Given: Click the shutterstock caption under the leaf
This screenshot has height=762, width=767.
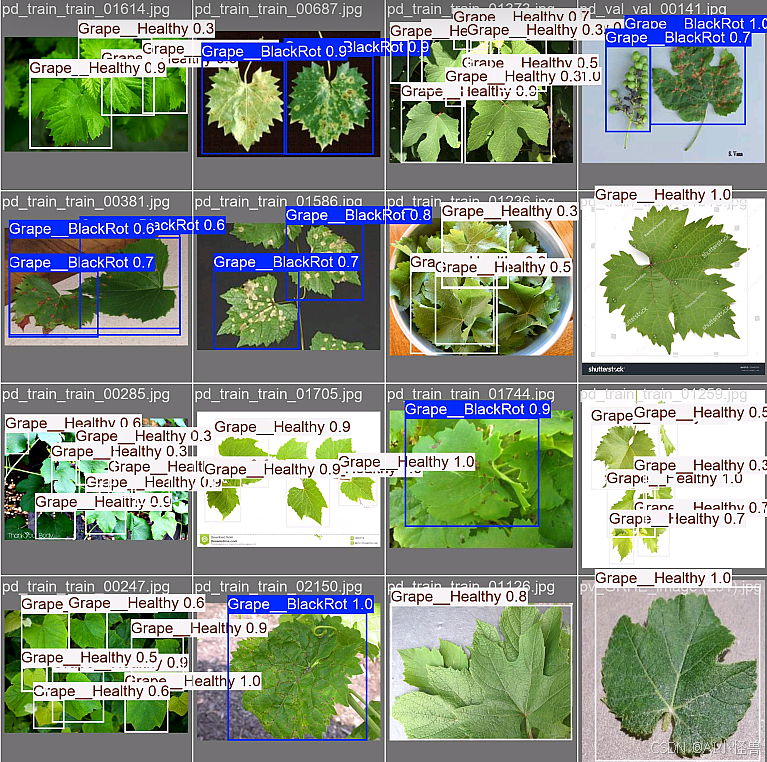Looking at the screenshot, I should click(606, 369).
